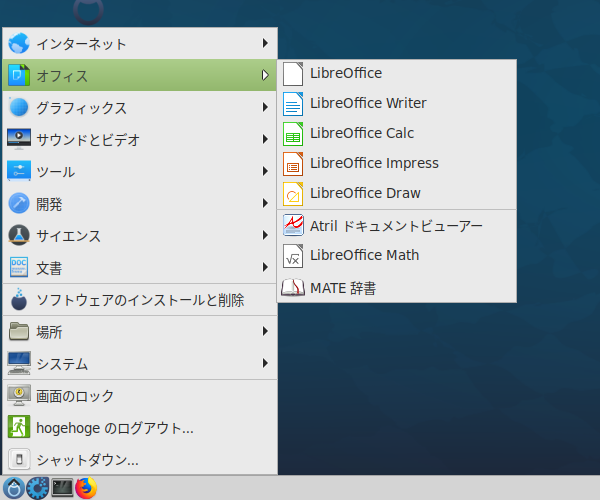This screenshot has width=600, height=500.
Task: Select シャットダウン... entry
Action: tap(140, 459)
